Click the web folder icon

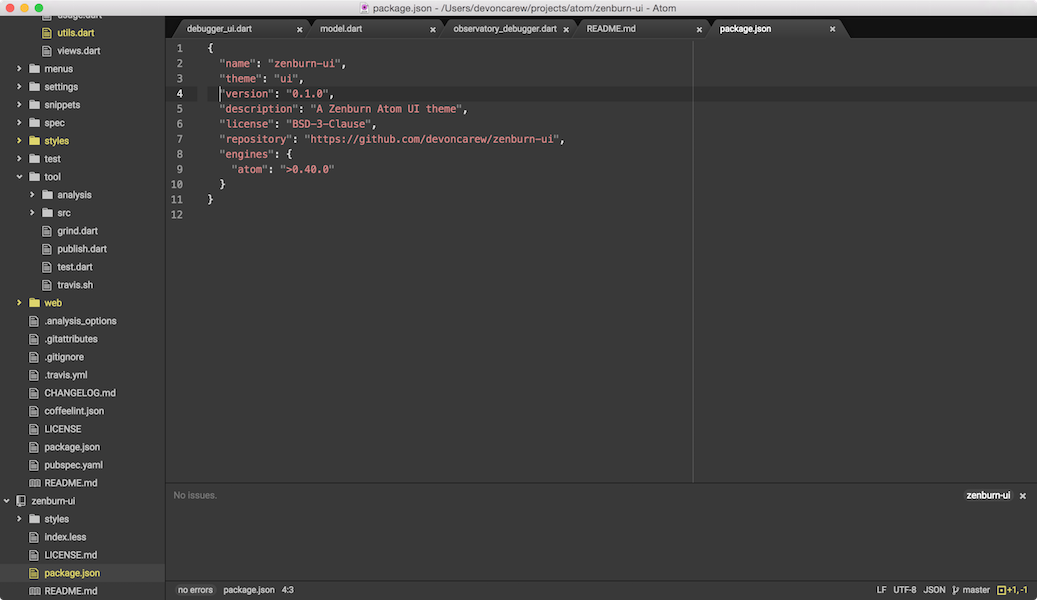tap(34, 302)
